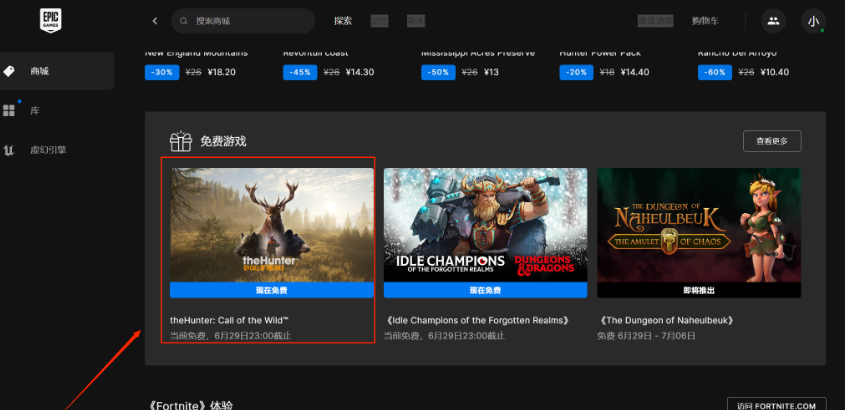Click the -50% discount badge

[438, 72]
